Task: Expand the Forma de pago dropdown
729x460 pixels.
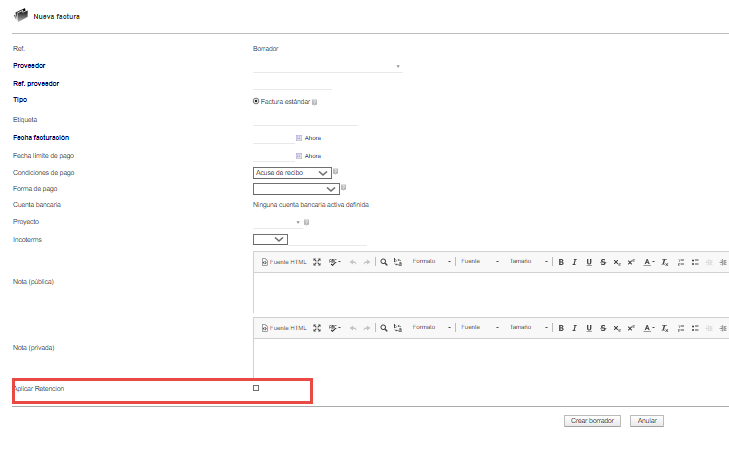Action: pos(296,189)
